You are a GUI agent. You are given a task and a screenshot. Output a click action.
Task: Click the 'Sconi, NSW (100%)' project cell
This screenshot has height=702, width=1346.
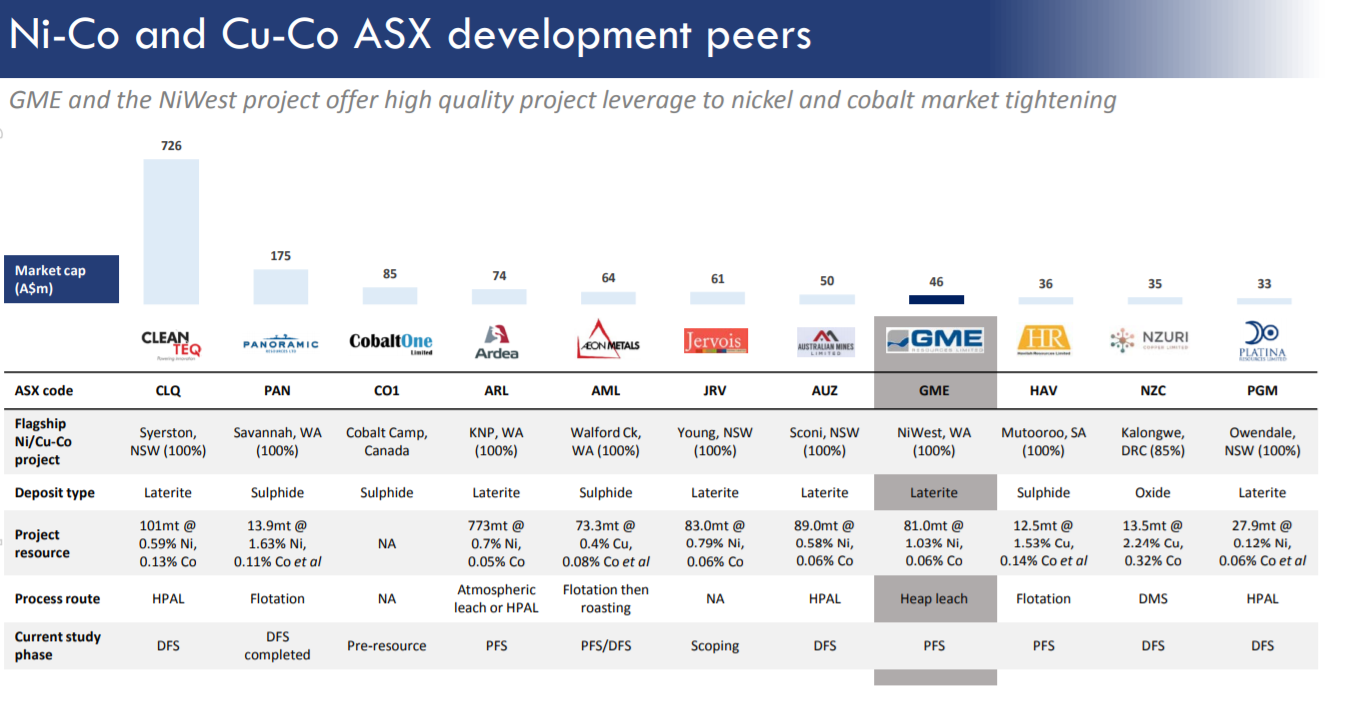pos(824,442)
